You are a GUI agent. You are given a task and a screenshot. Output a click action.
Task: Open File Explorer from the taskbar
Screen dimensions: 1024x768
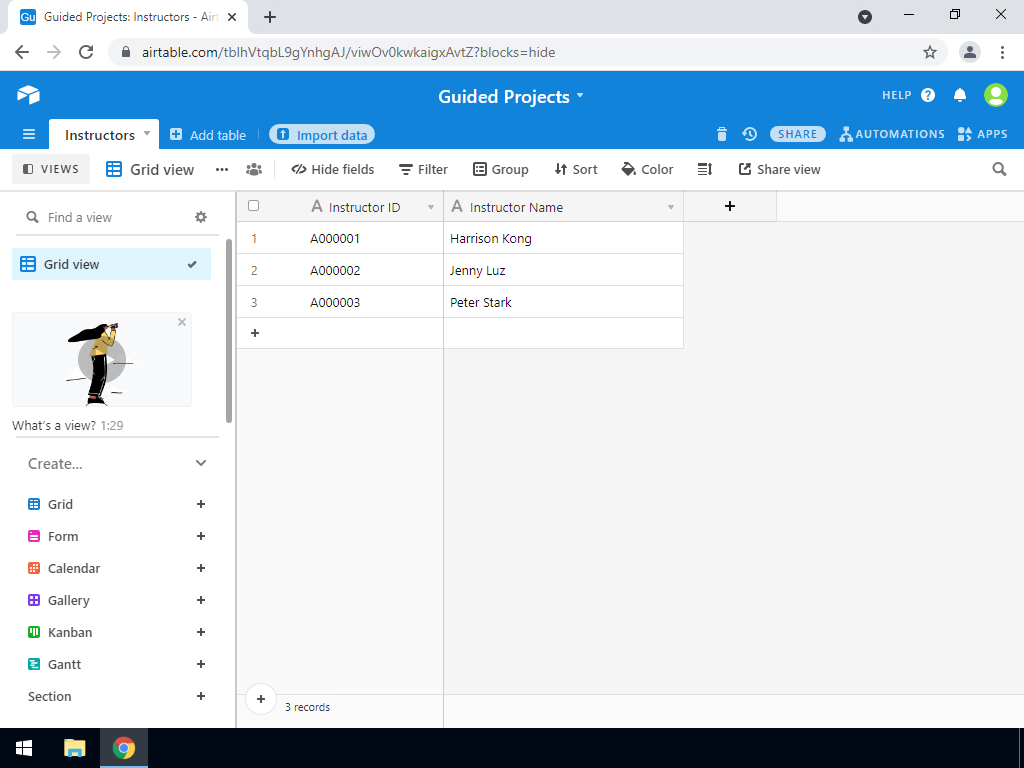tap(74, 748)
